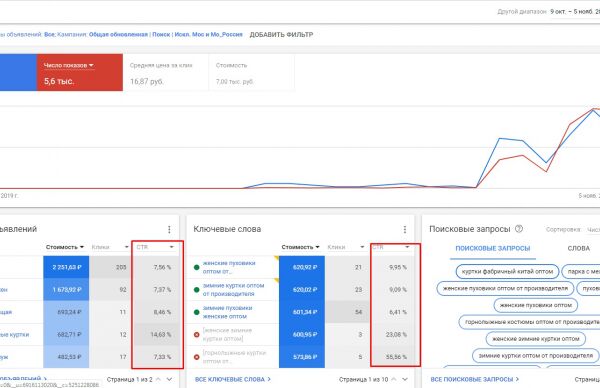Screen dimensions: 600x388
Task: Click chip куртки фабричный китай оптом
Action: (507, 271)
